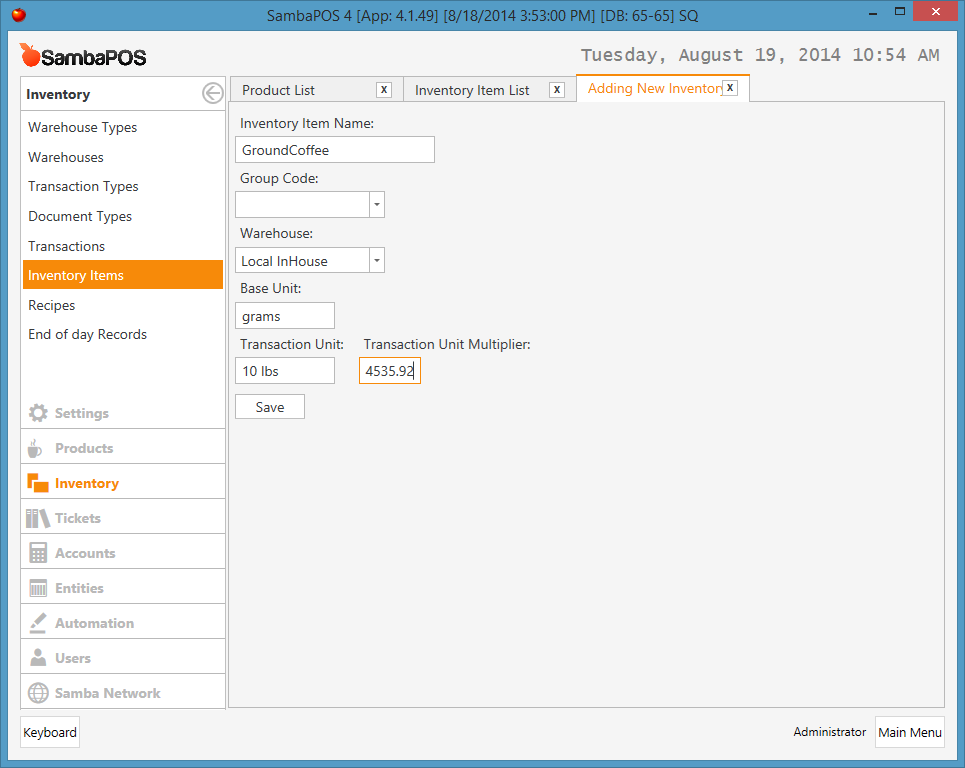The width and height of the screenshot is (965, 768).
Task: Click the Save button
Action: (x=270, y=407)
